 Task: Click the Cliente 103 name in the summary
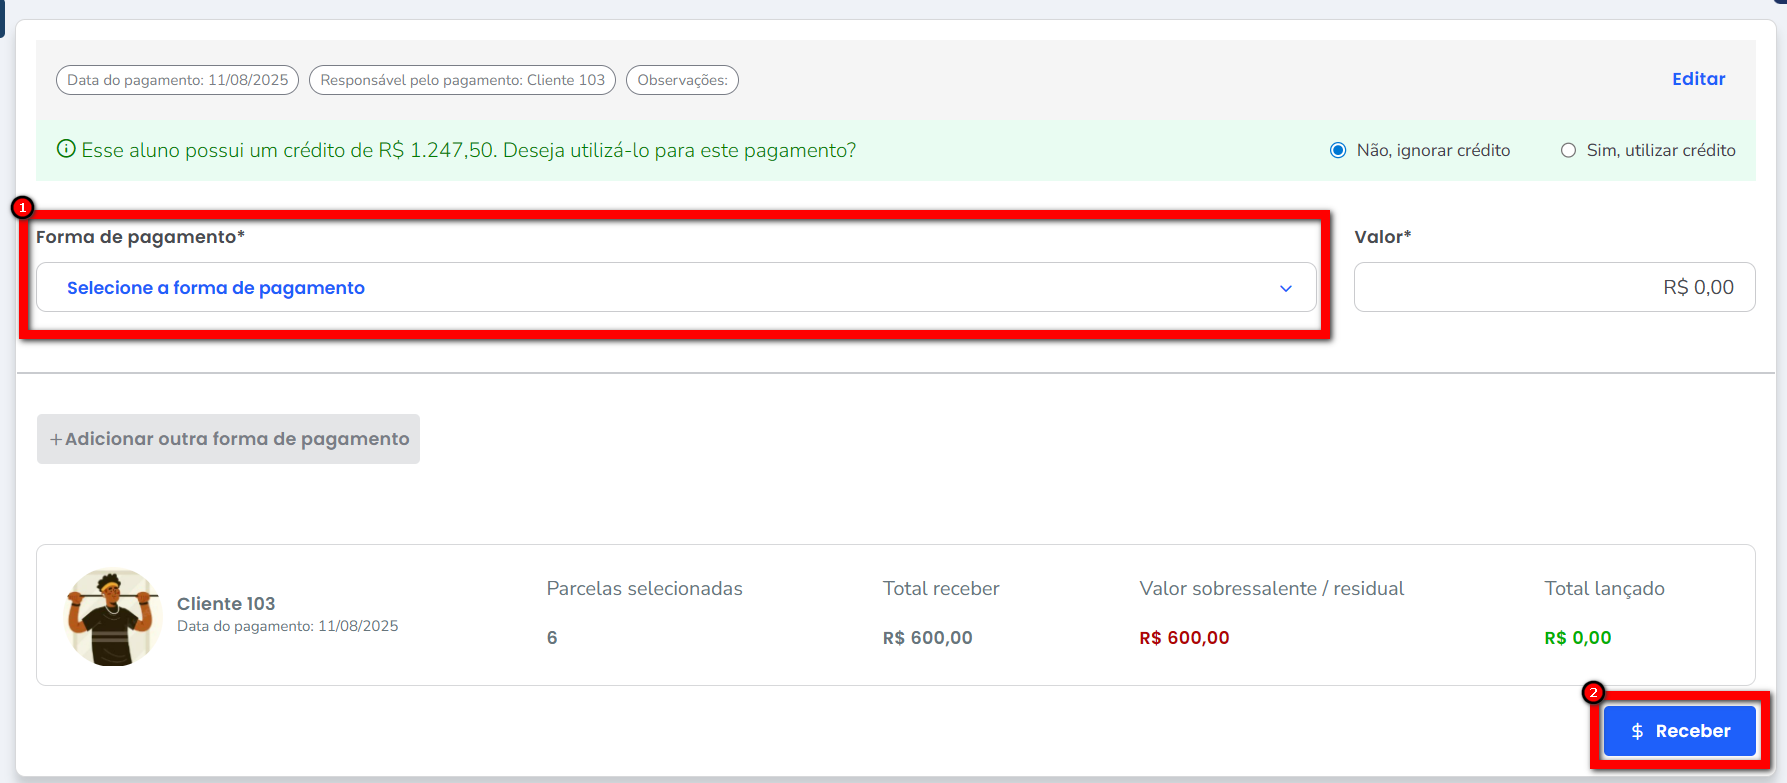tap(226, 604)
